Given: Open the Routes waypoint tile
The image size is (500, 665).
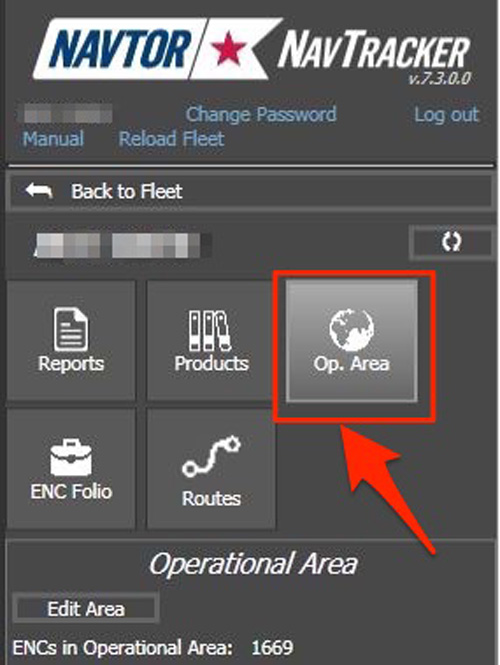Looking at the screenshot, I should [211, 469].
